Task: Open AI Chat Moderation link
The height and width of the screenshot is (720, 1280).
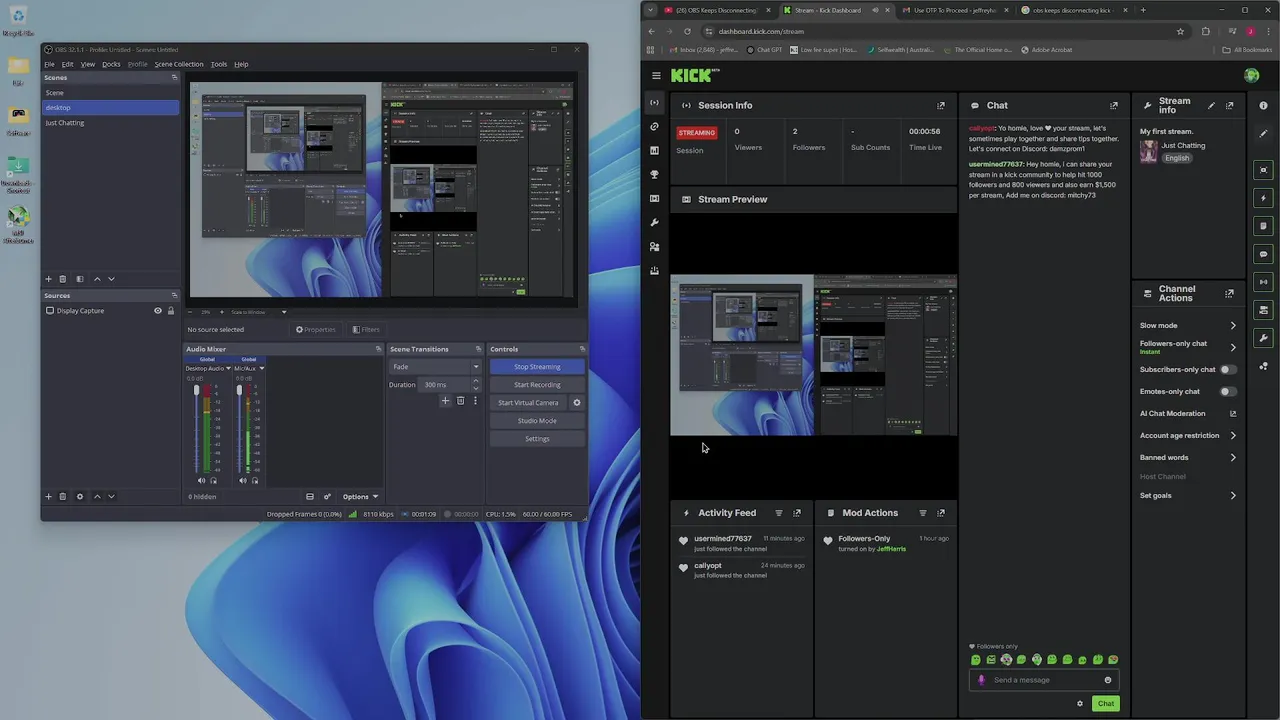Action: pos(1188,414)
